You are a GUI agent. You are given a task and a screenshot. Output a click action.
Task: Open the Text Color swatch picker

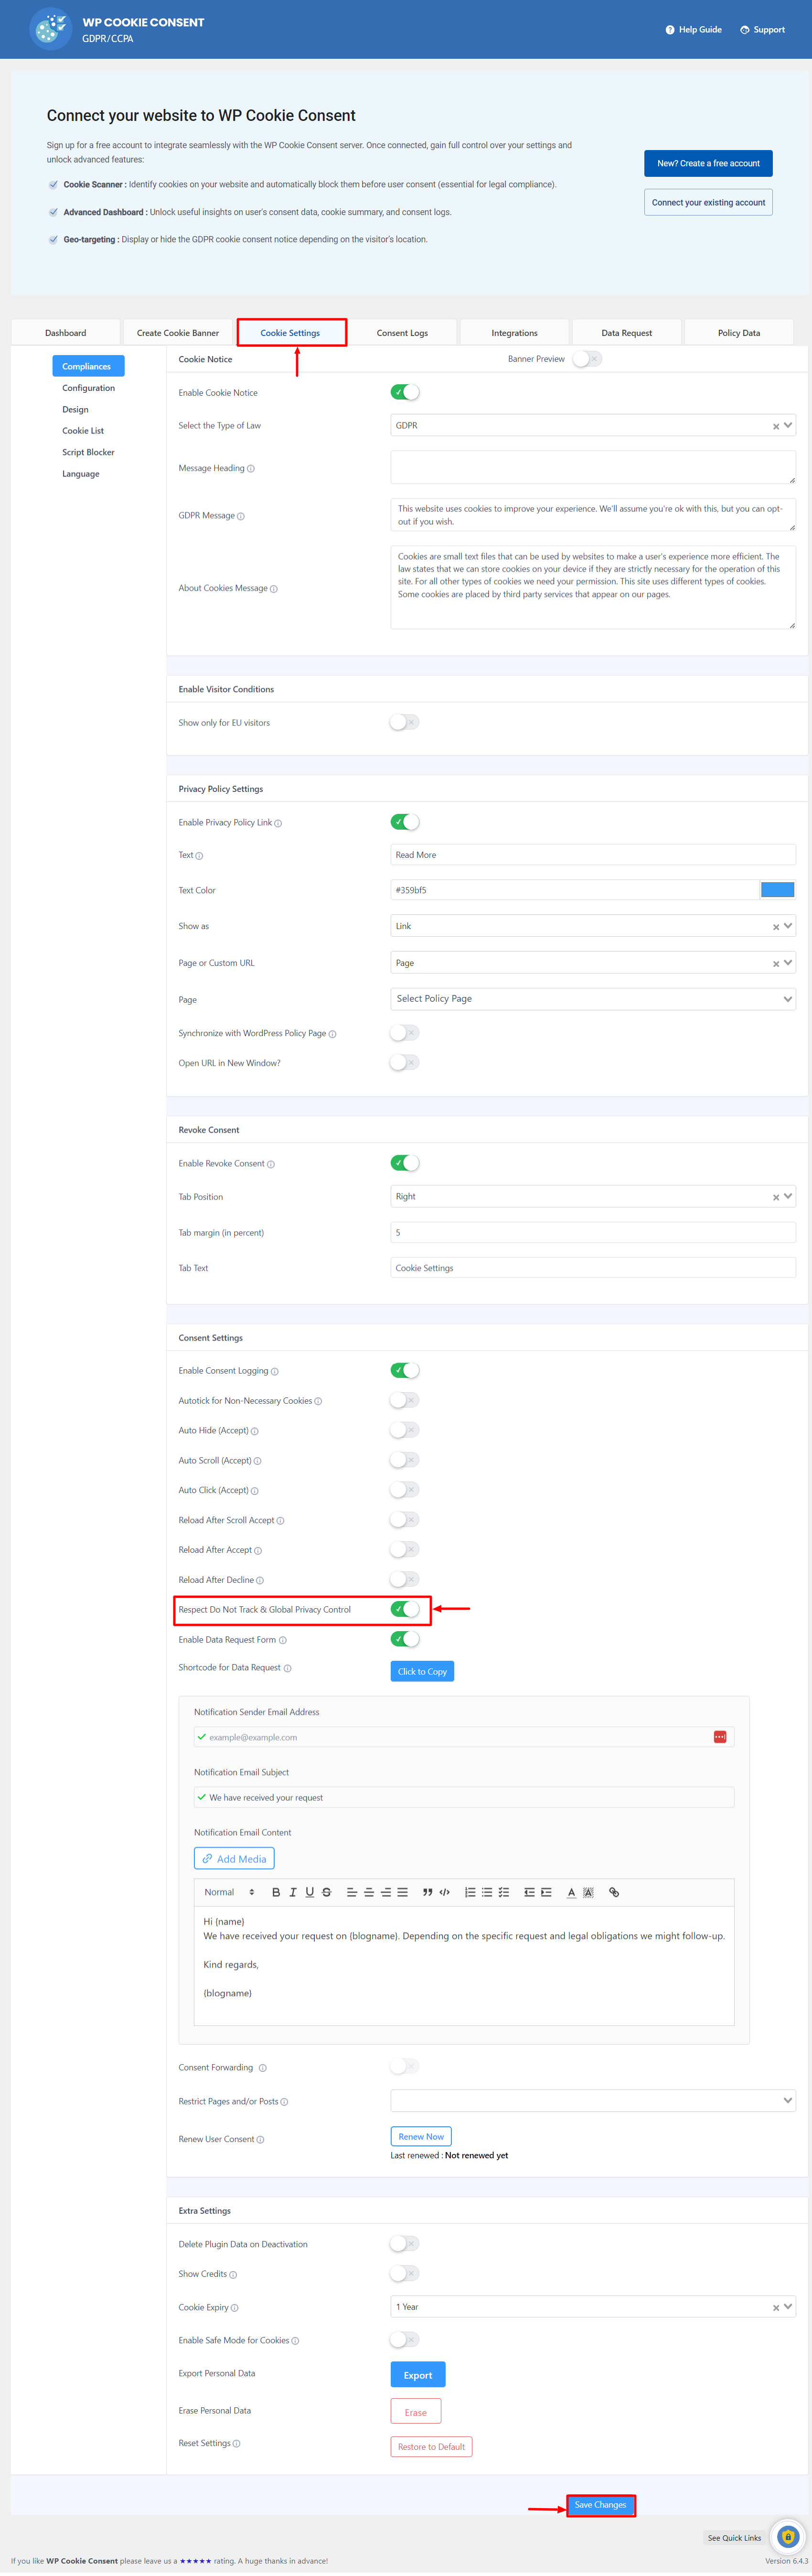point(777,889)
